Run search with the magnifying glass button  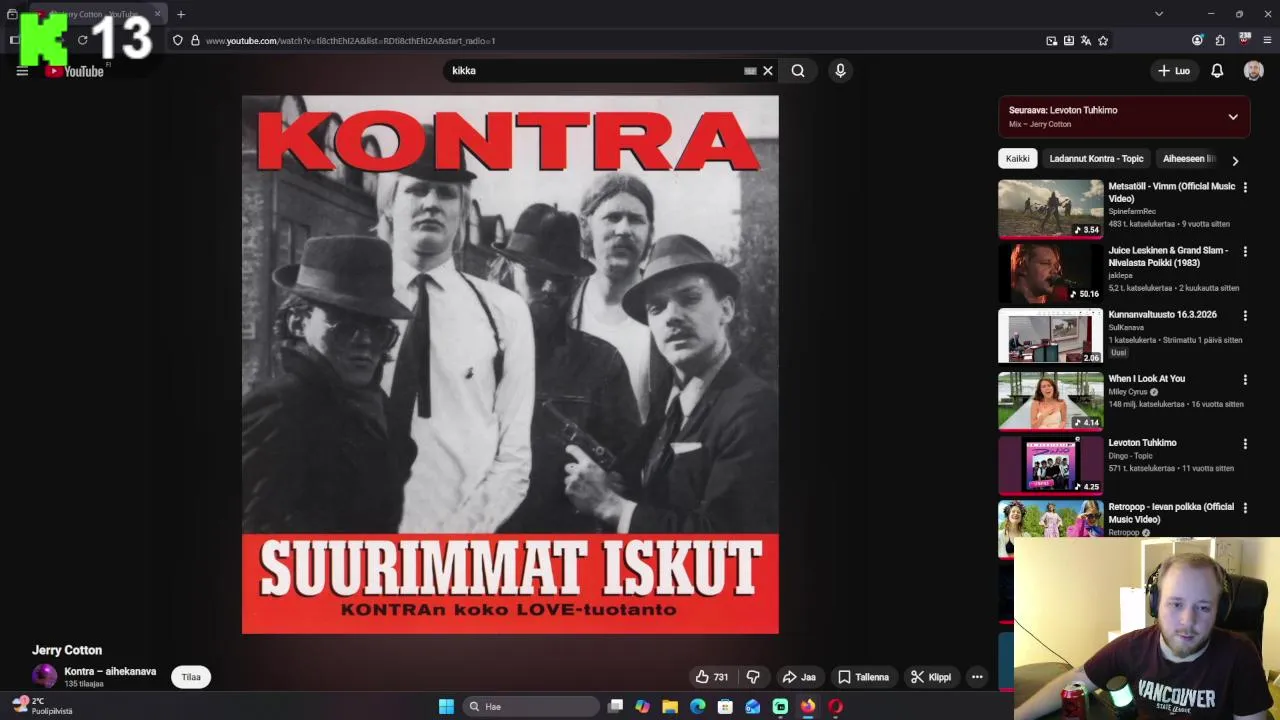pyautogui.click(x=798, y=71)
